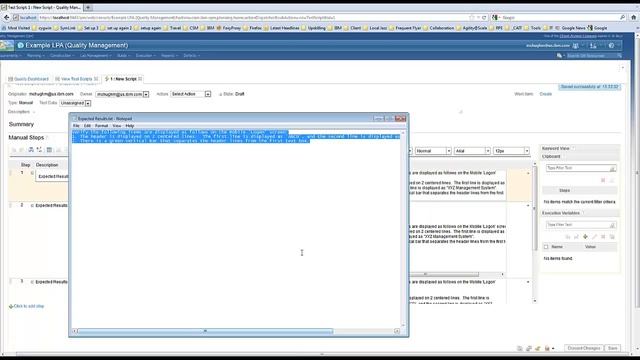Viewport: 640px width, 360px height.
Task: Click the Save button
Action: (613, 348)
